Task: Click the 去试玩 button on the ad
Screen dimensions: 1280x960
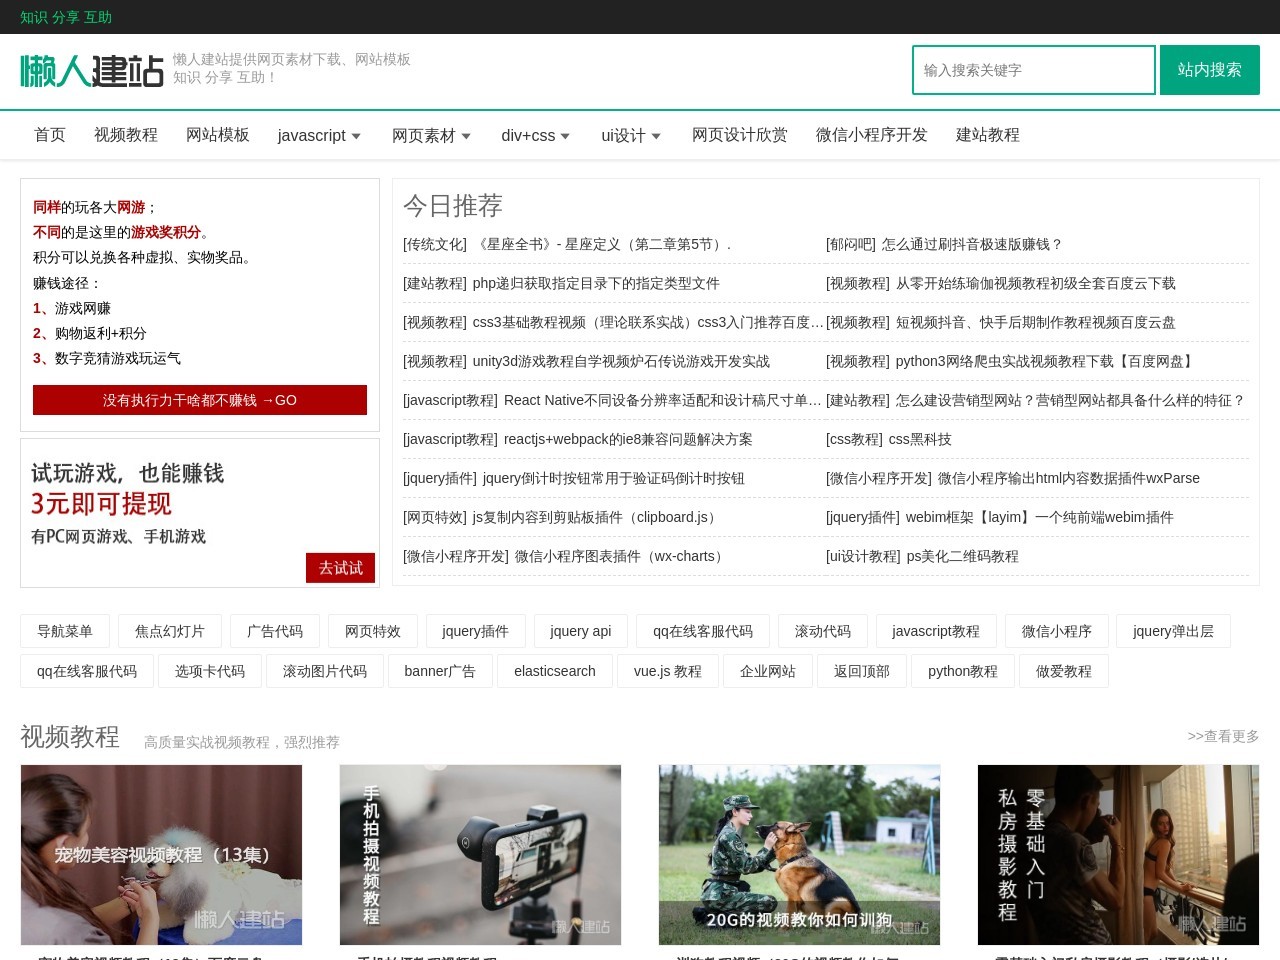Action: pyautogui.click(x=340, y=568)
